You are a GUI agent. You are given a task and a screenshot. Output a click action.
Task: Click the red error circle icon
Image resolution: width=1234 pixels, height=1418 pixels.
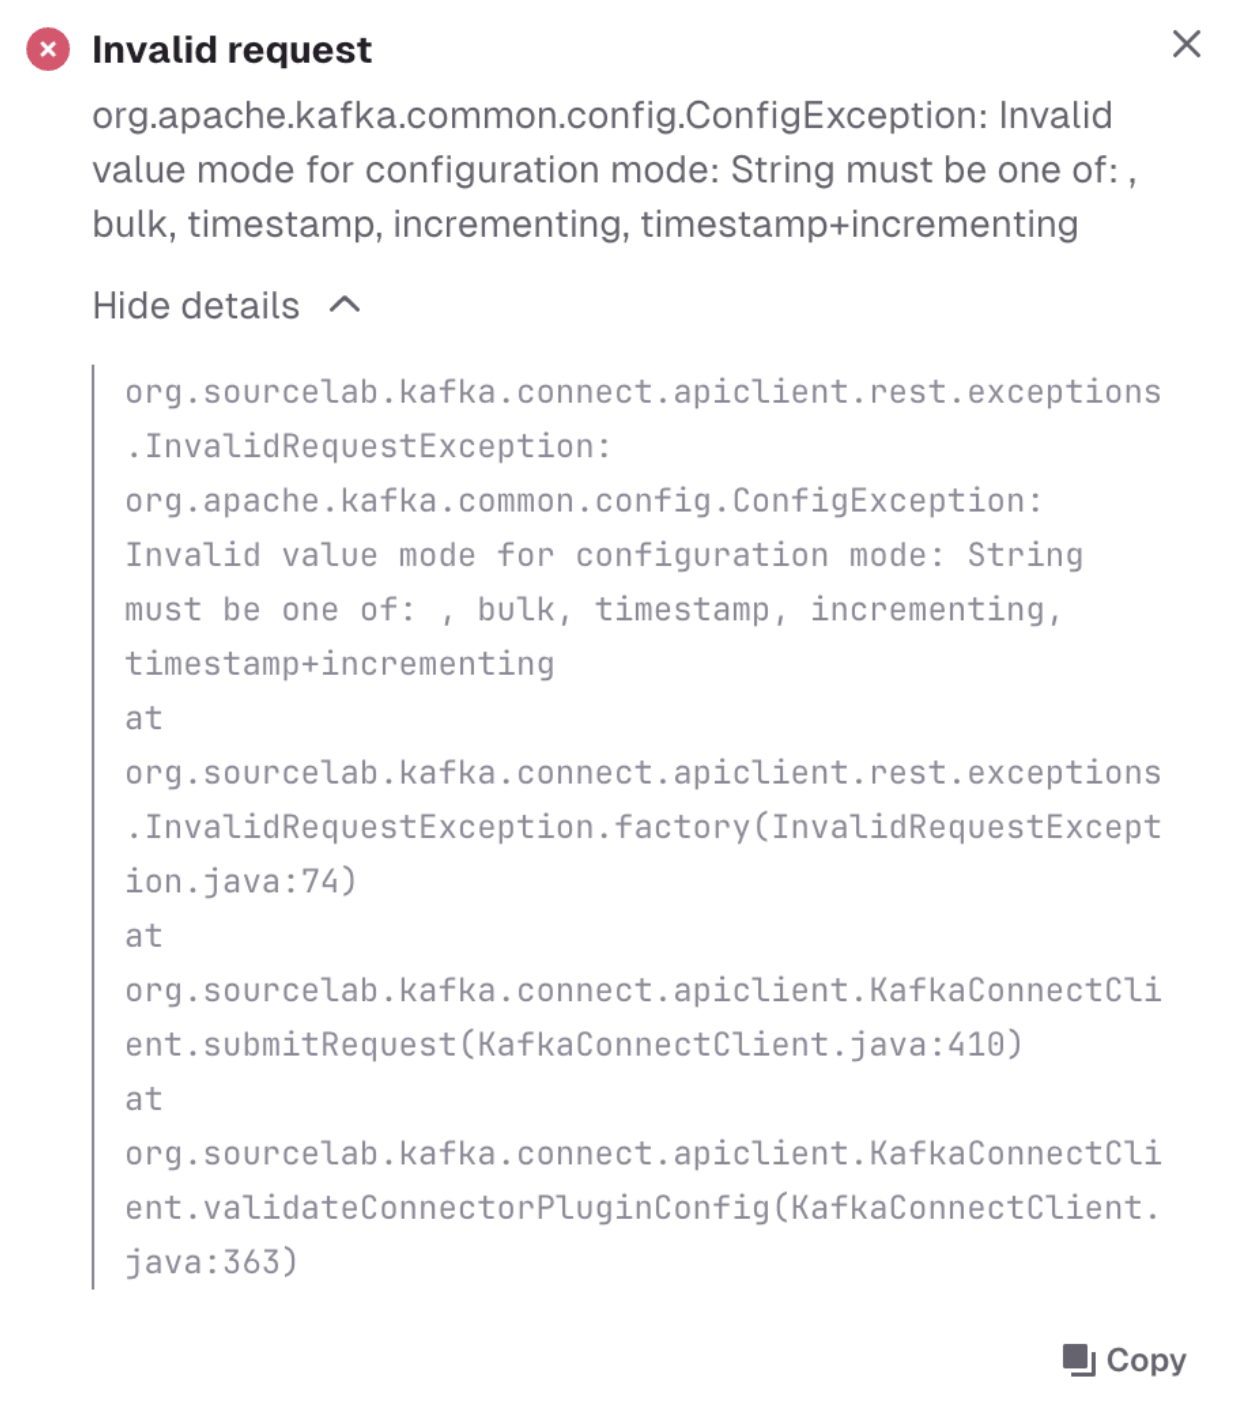(x=47, y=49)
